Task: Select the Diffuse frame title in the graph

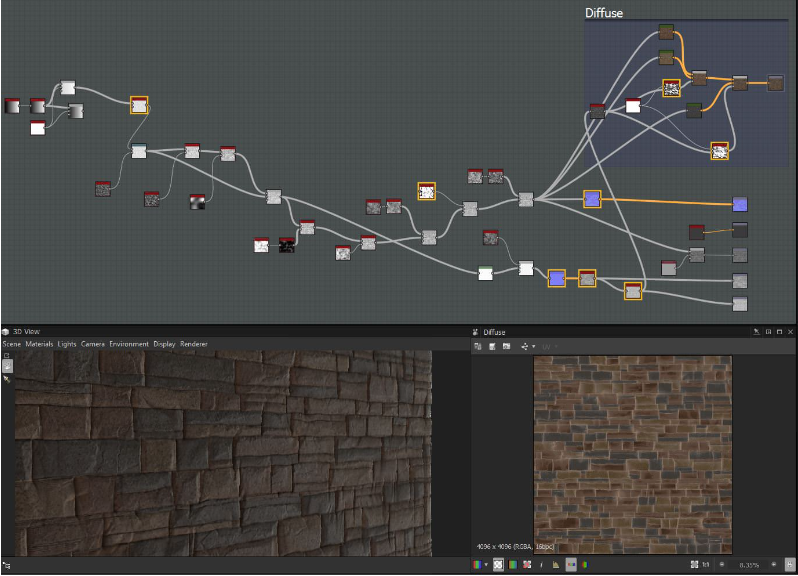Action: coord(604,13)
